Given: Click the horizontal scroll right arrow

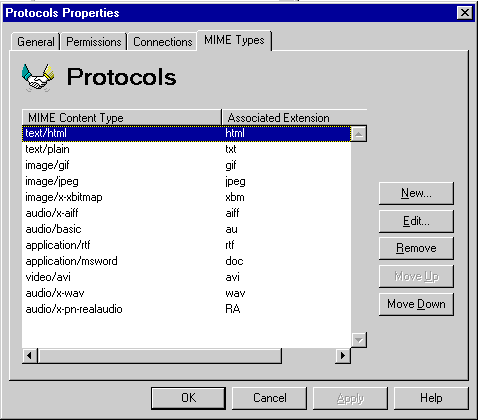Looking at the screenshot, I should 343,356.
